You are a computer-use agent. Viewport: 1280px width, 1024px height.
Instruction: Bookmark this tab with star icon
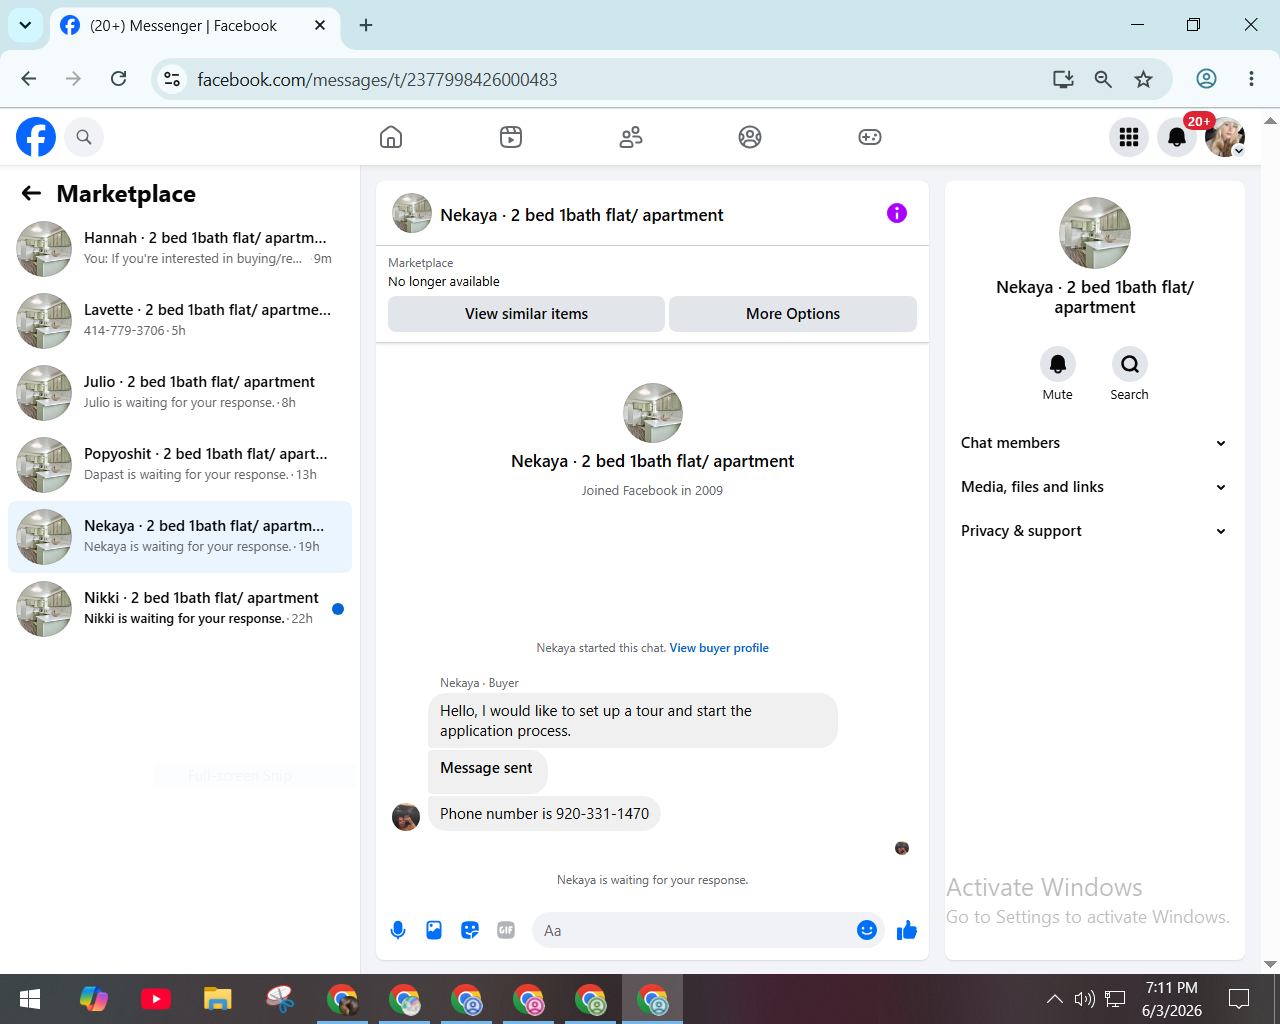[x=1144, y=79]
